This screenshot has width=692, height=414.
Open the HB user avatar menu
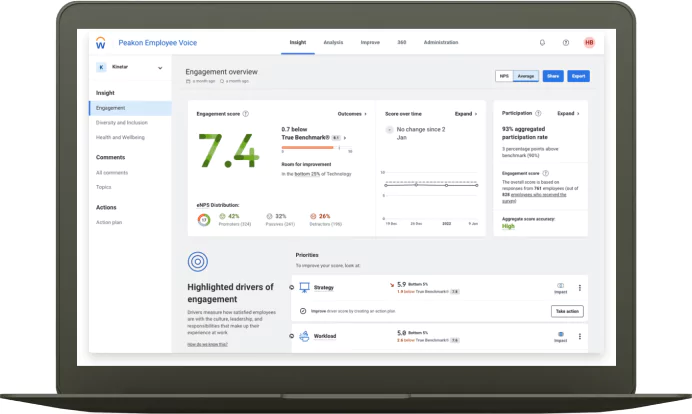point(589,42)
